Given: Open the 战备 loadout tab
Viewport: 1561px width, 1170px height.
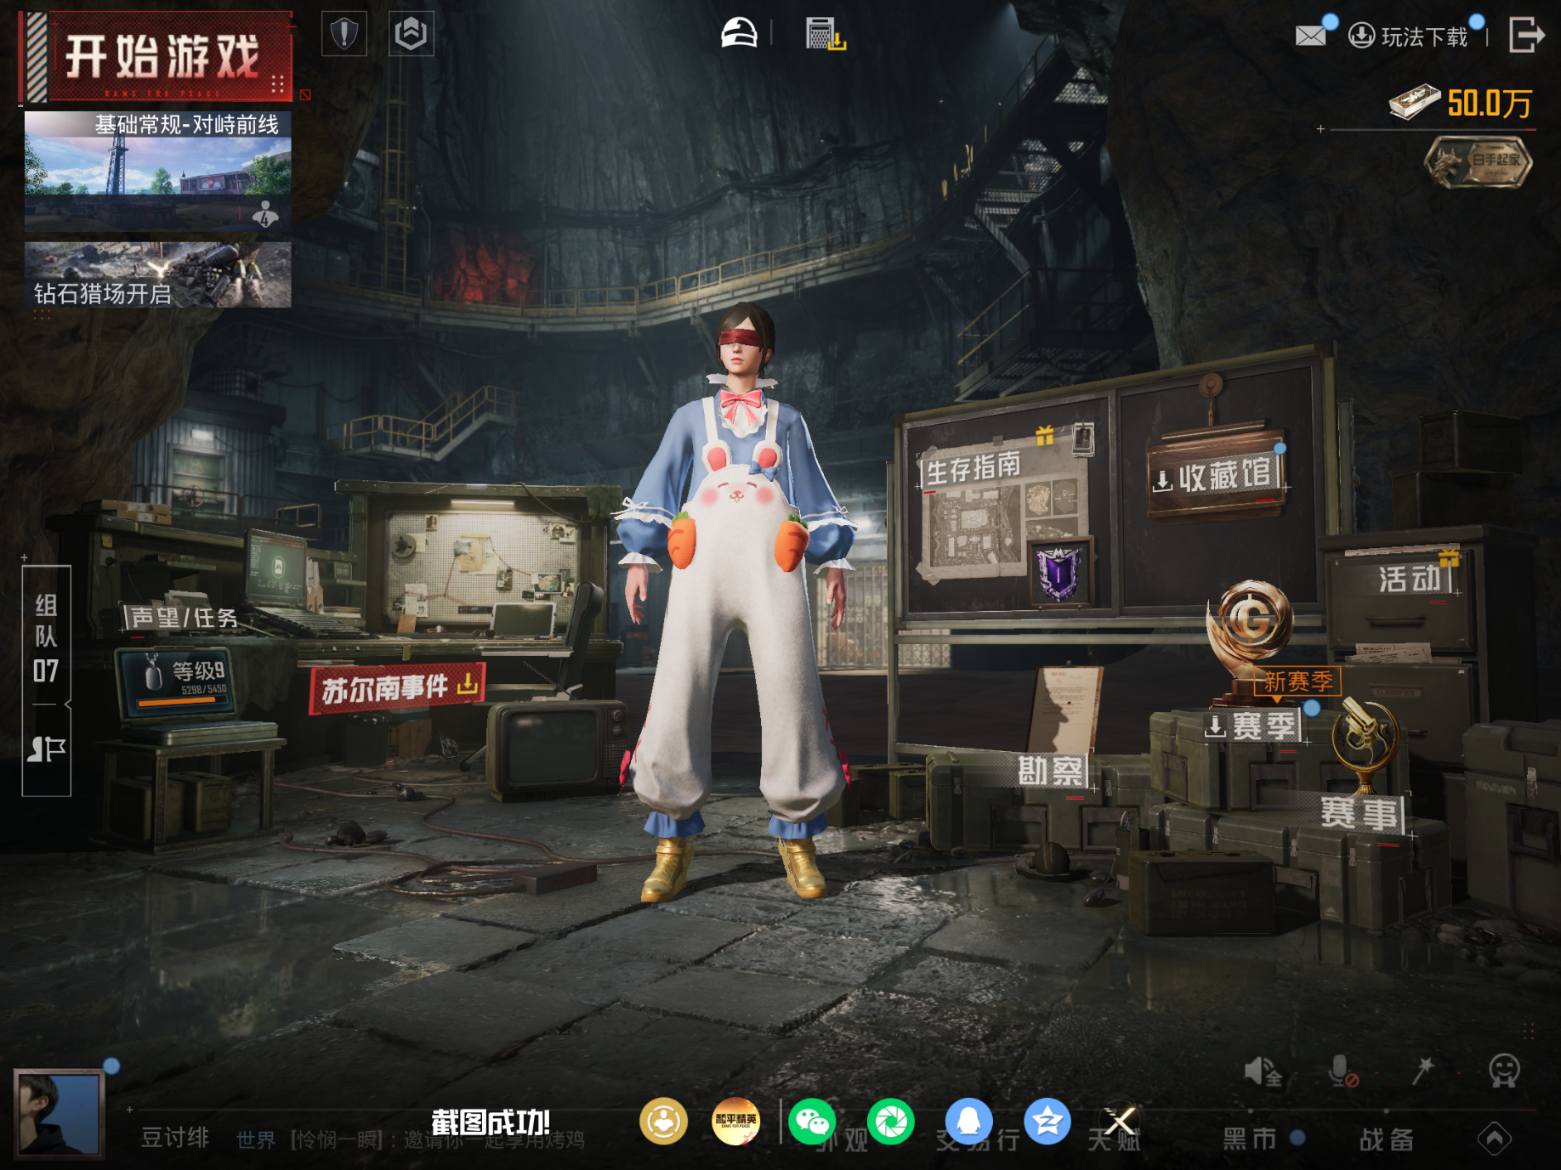Looking at the screenshot, I should [x=1386, y=1139].
